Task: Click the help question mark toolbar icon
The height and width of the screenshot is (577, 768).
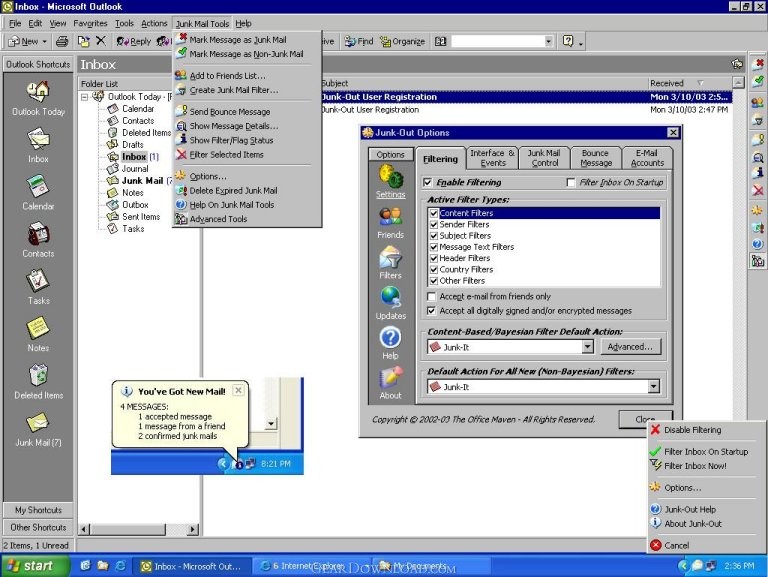Action: 568,41
